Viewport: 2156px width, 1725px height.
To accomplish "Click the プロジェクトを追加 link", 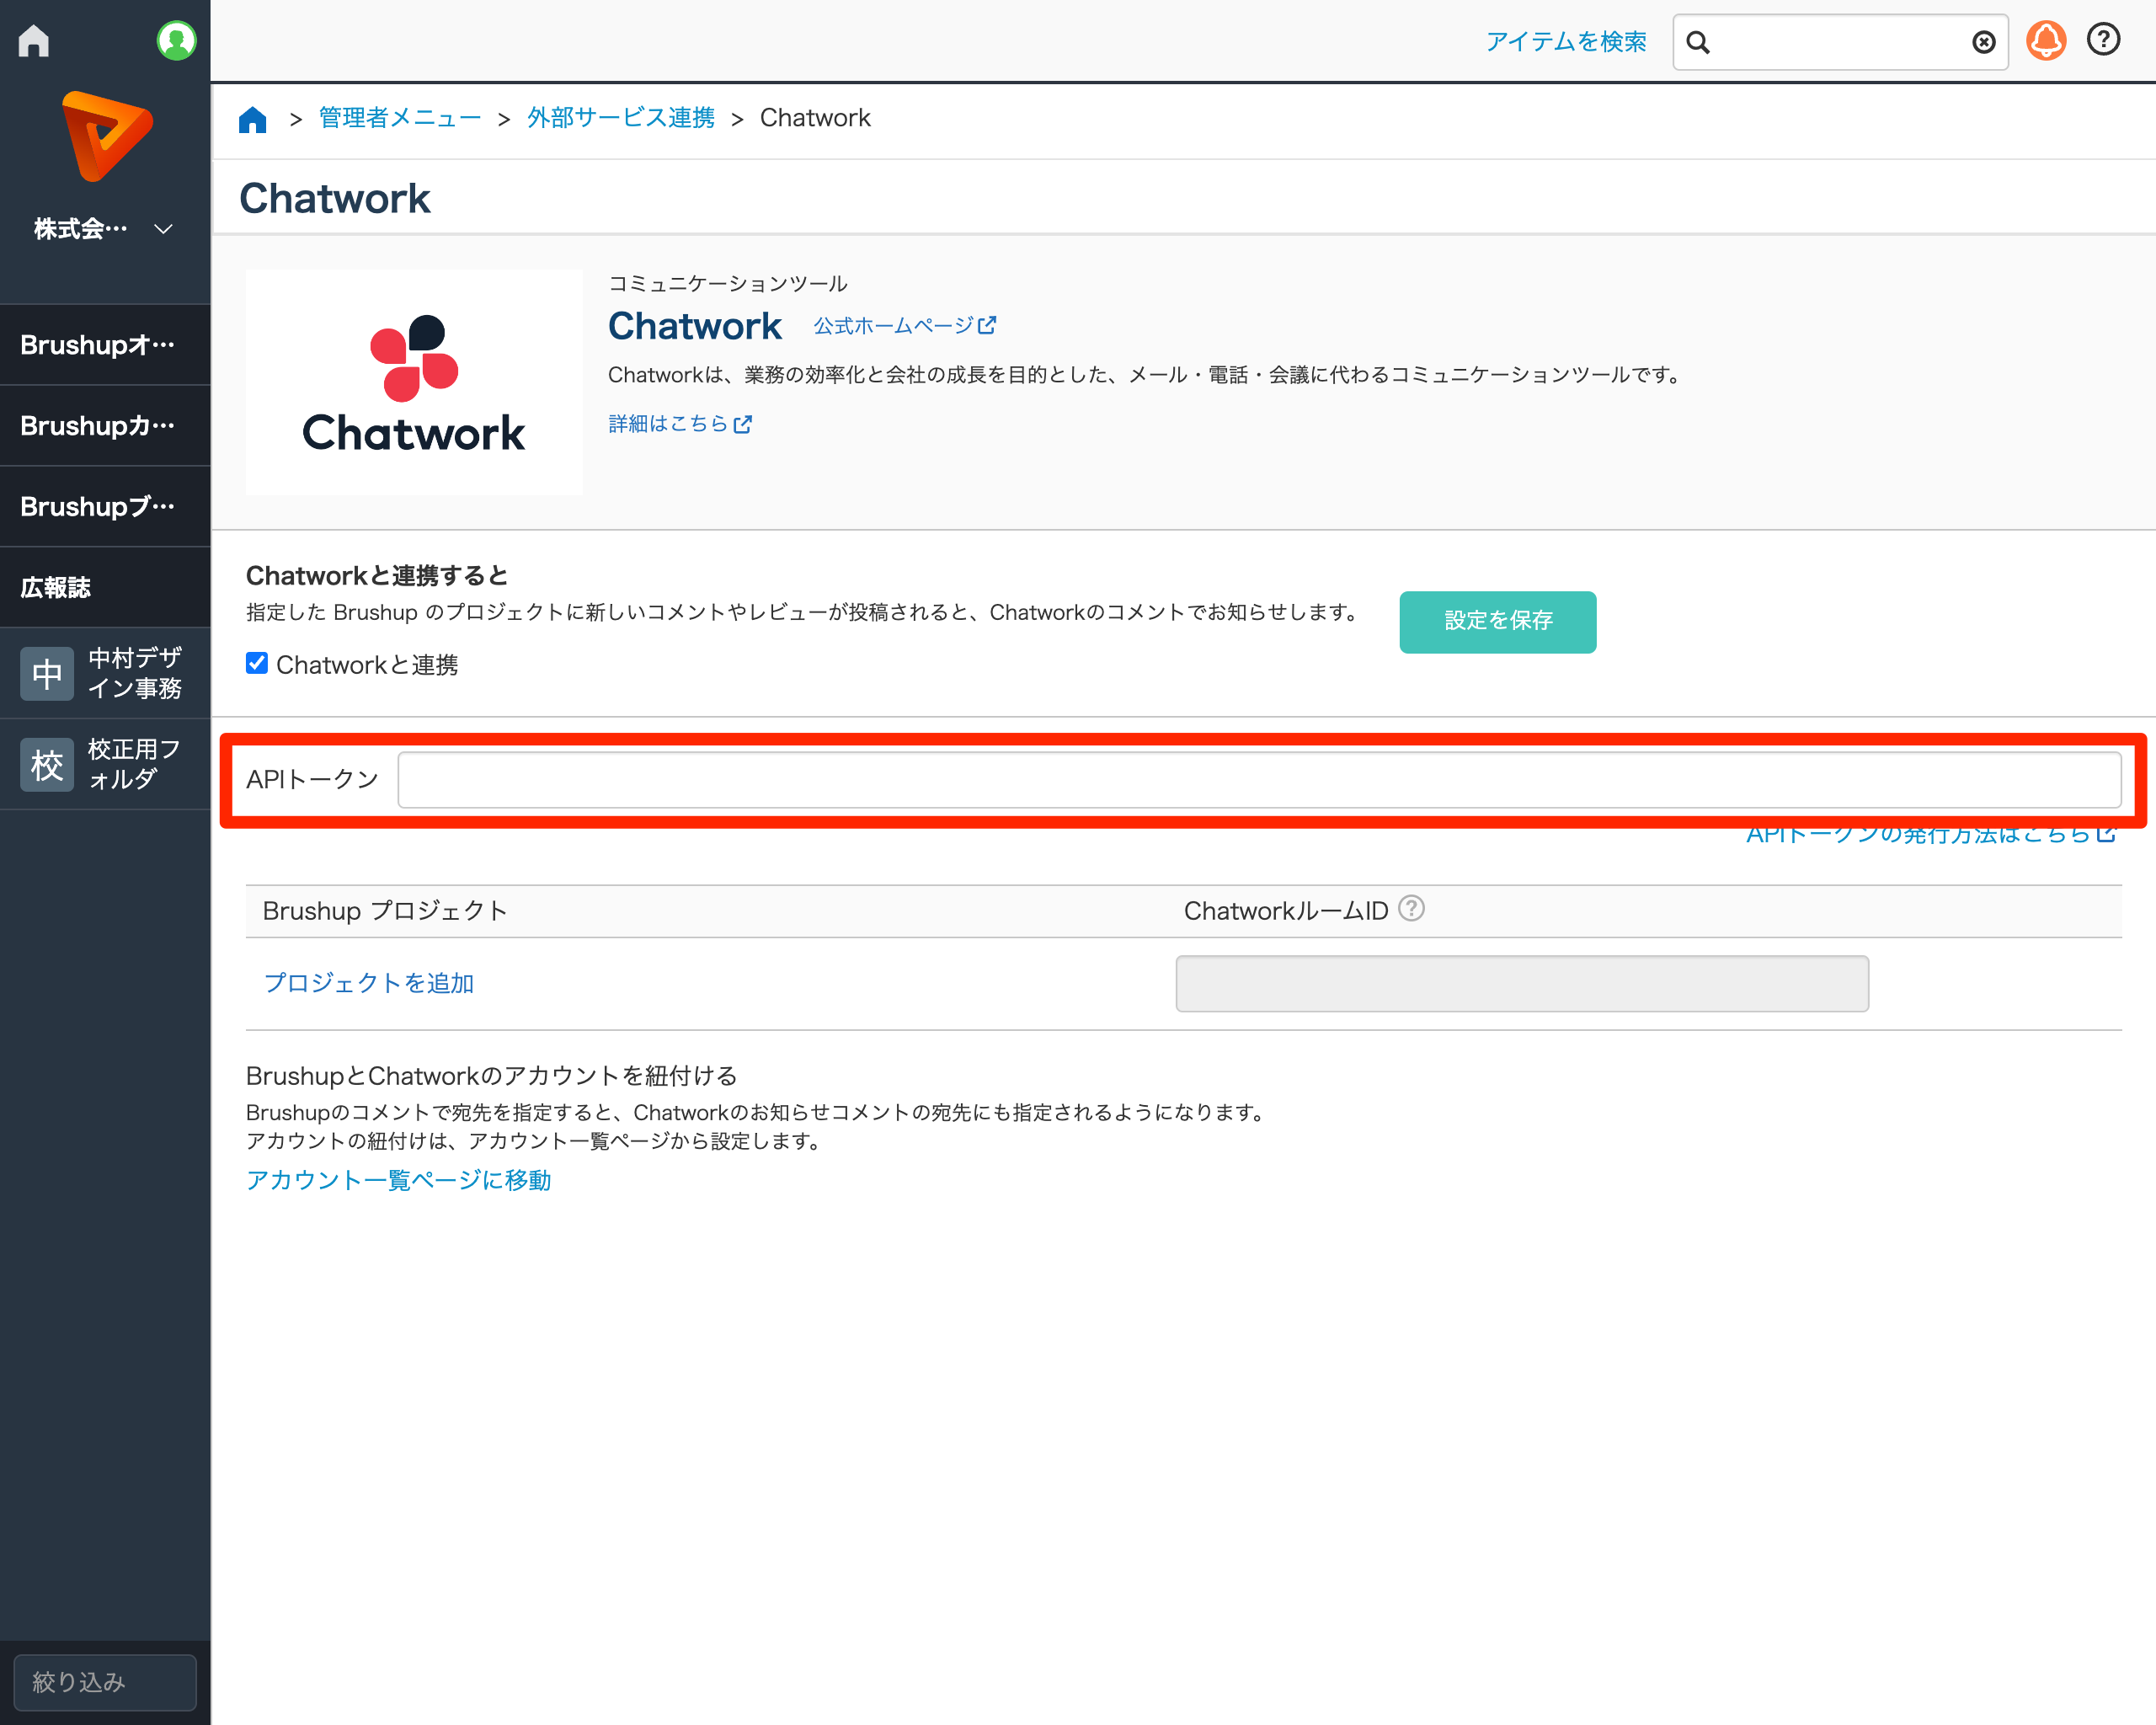I will tap(369, 983).
